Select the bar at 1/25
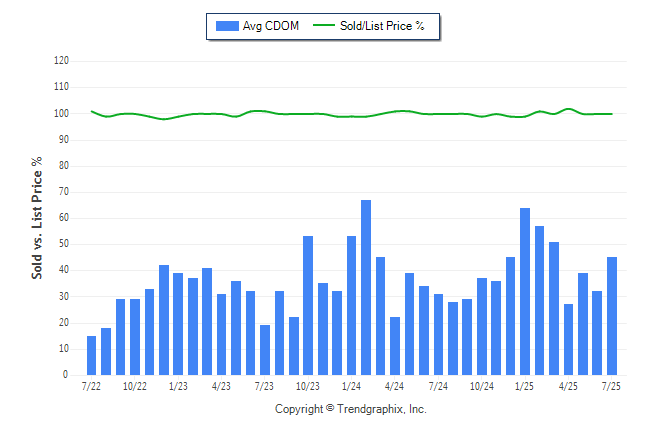This screenshot has height=434, width=646. 525,291
